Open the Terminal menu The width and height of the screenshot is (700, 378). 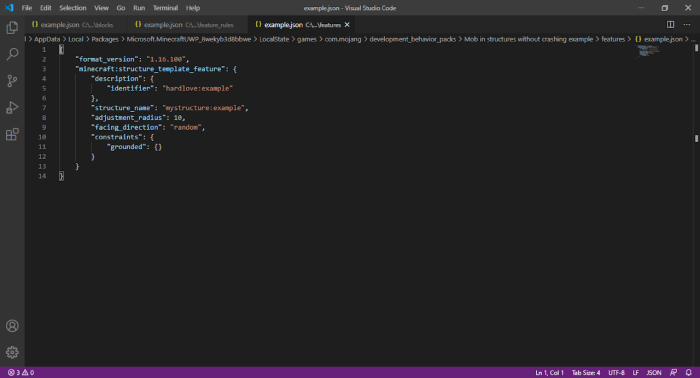point(165,8)
